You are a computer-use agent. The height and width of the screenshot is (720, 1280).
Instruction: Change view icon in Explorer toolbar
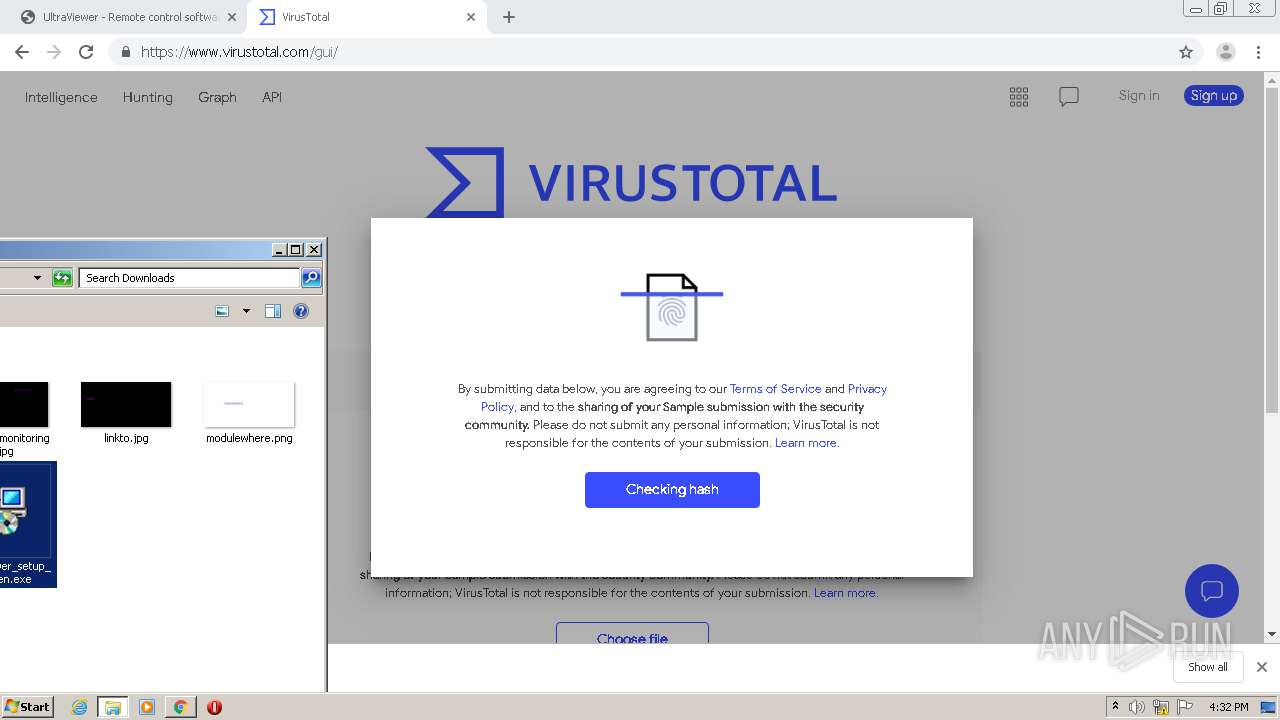tap(222, 311)
